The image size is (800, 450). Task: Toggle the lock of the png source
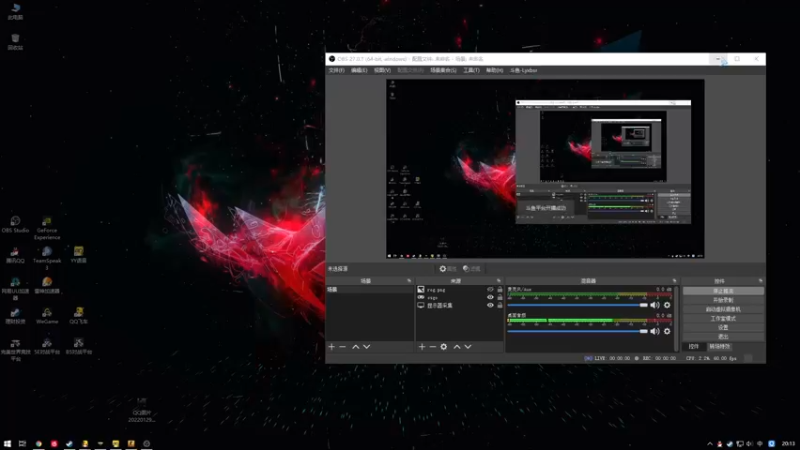point(500,289)
